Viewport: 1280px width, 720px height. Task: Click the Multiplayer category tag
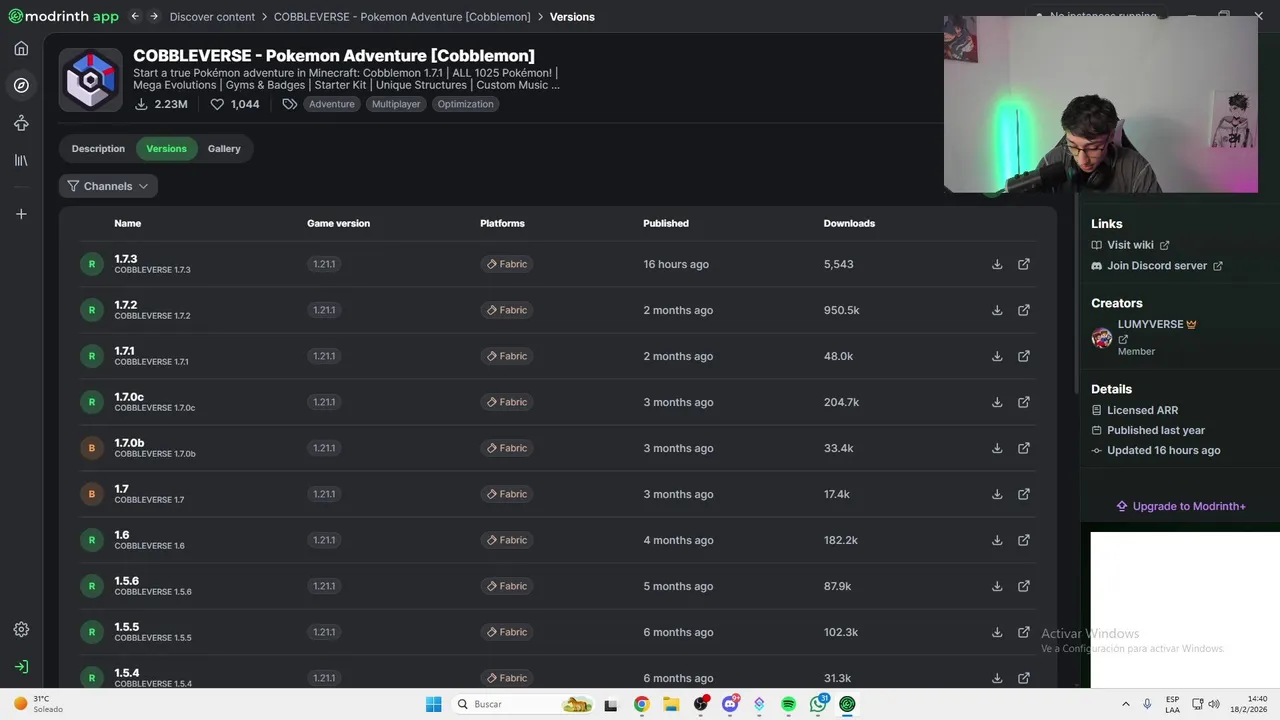396,104
